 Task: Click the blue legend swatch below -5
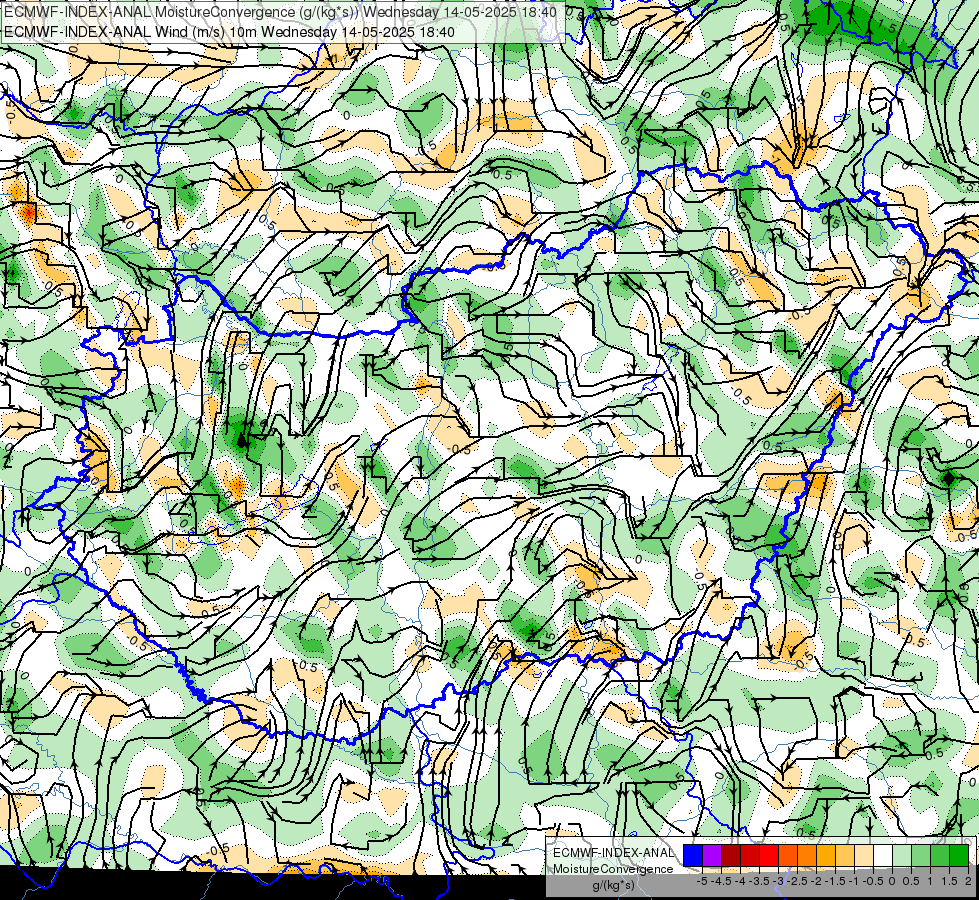point(693,856)
